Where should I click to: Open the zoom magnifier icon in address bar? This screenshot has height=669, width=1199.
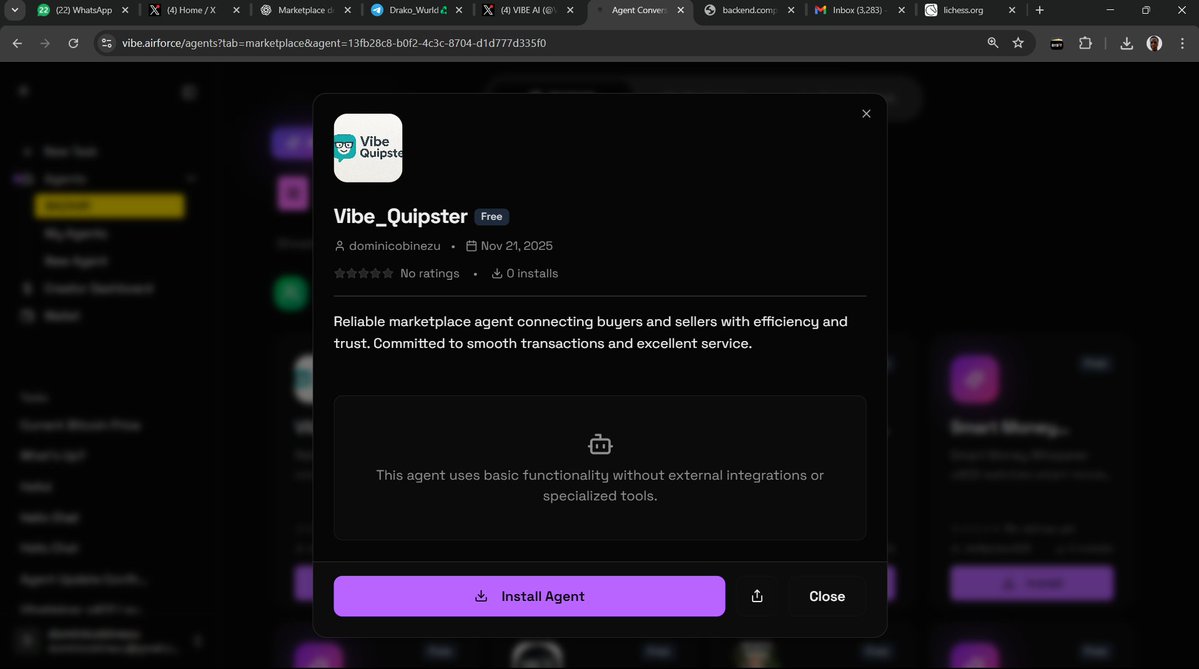993,43
